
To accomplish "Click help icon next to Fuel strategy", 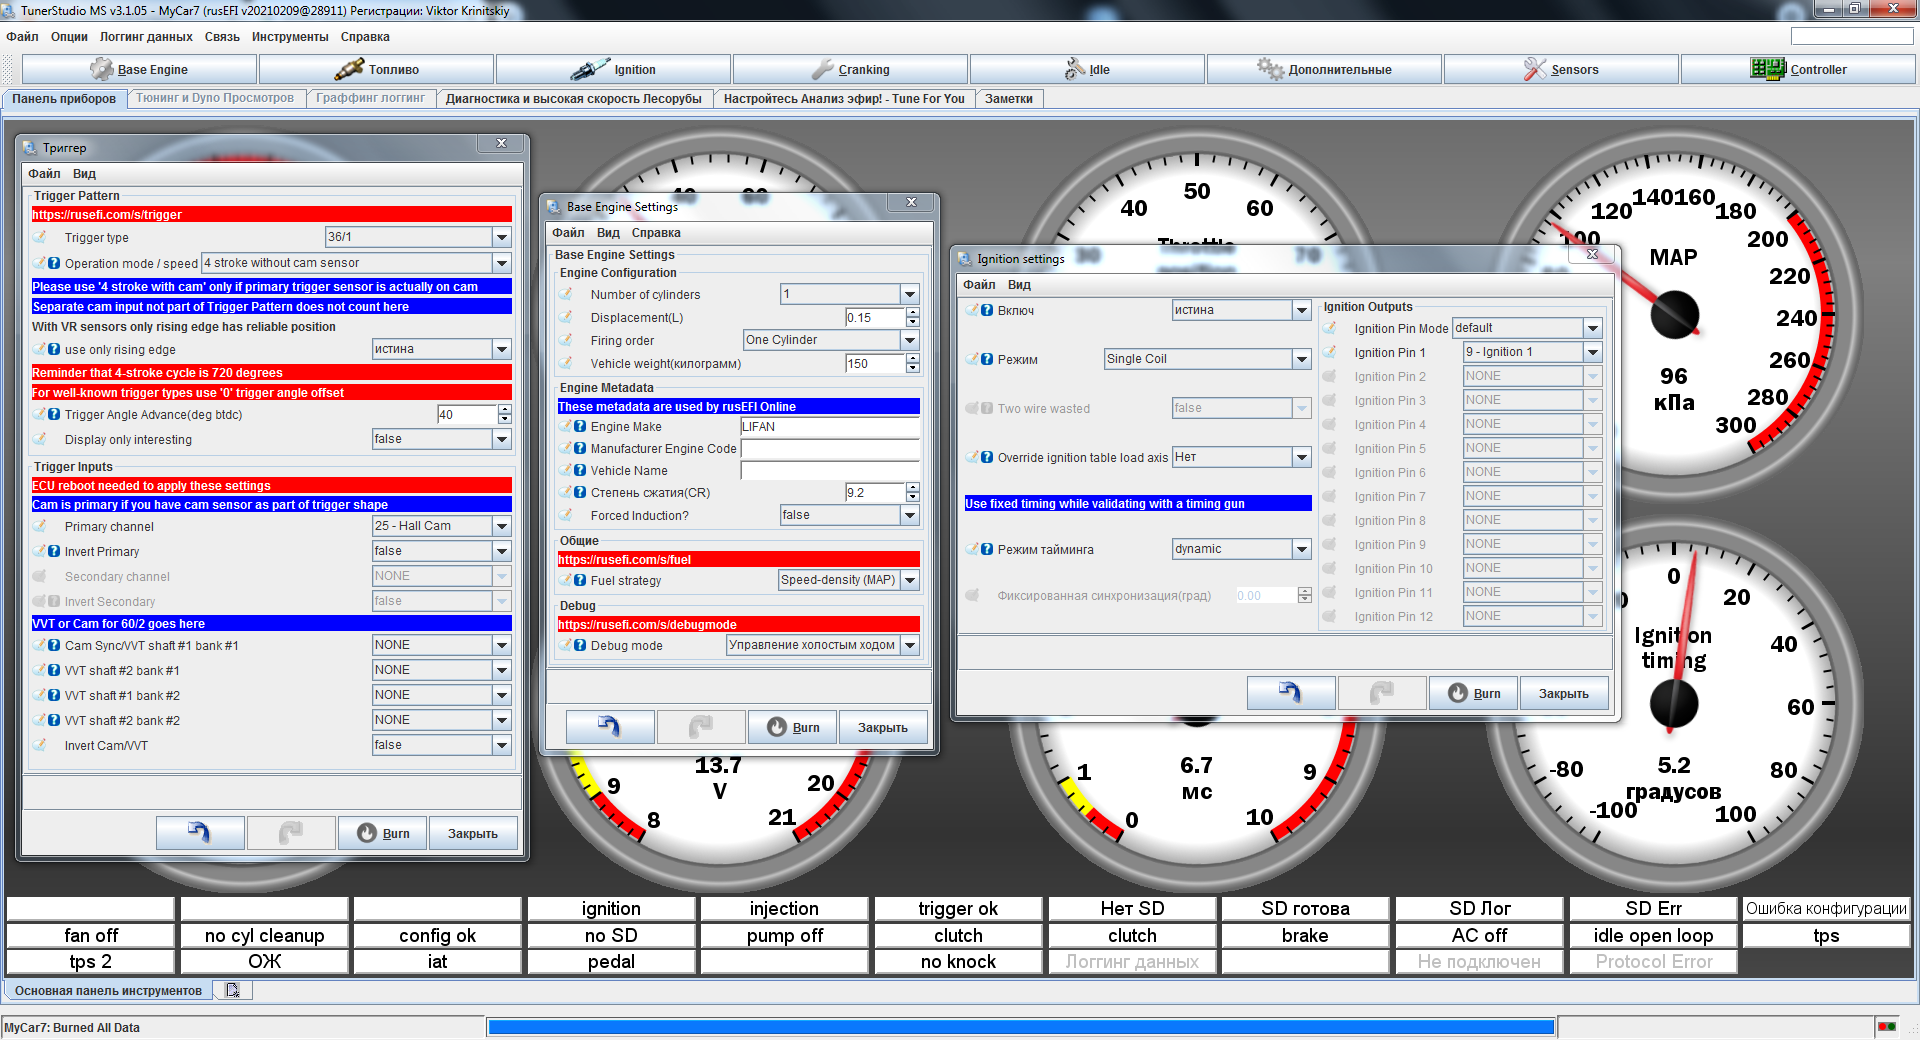I will [580, 580].
